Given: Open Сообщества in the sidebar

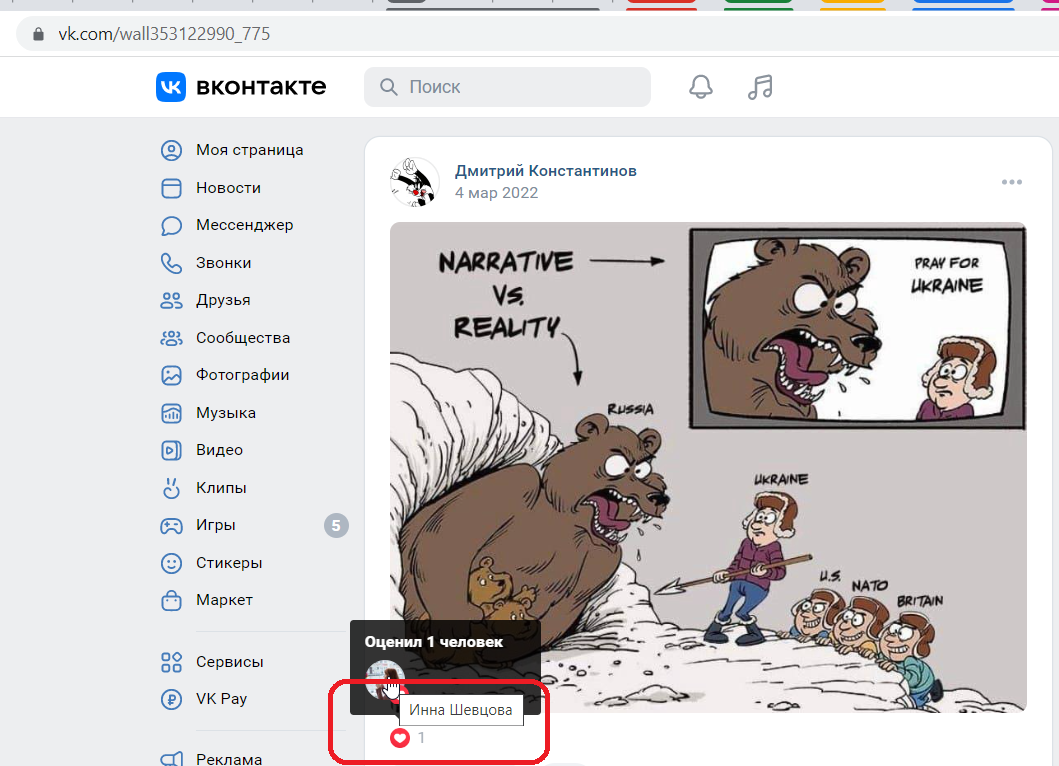Looking at the screenshot, I should pyautogui.click(x=243, y=338).
